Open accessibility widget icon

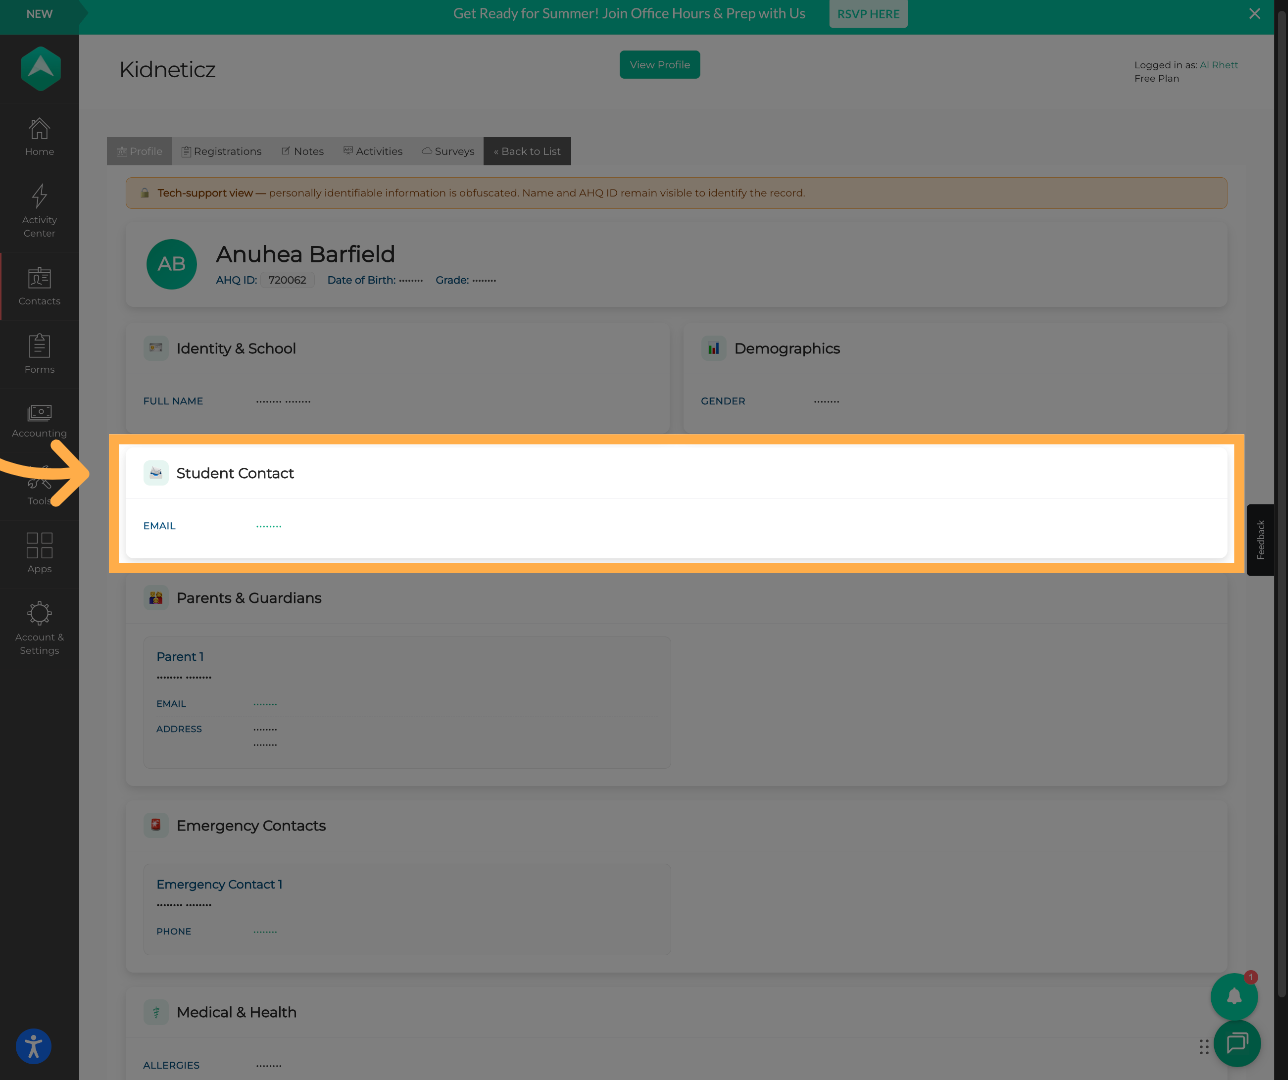(33, 1046)
